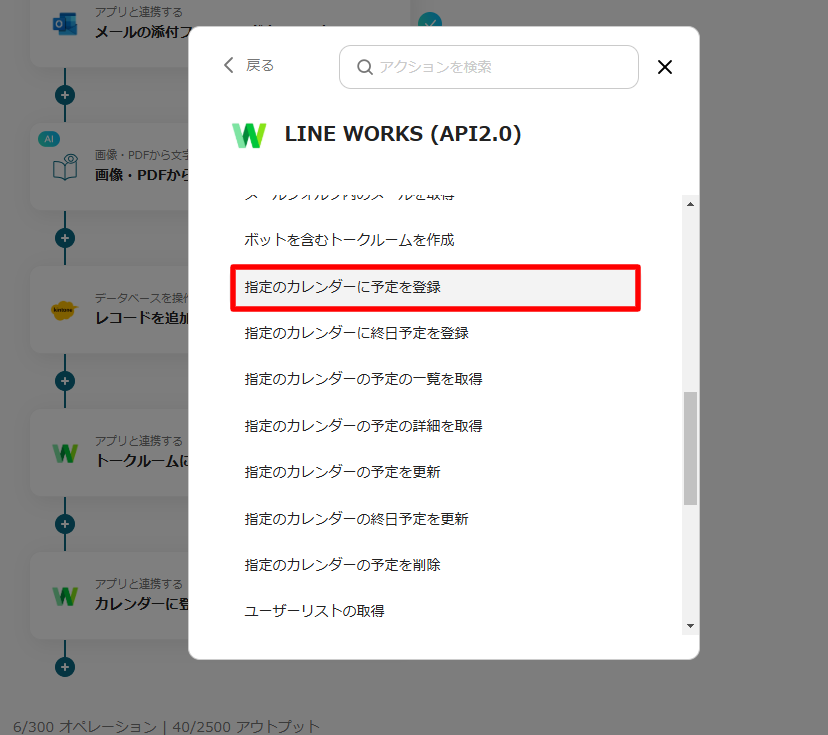Screen dimensions: 828x735
Task: Click the LINE WORKS logo in the dialog header
Action: 249,135
